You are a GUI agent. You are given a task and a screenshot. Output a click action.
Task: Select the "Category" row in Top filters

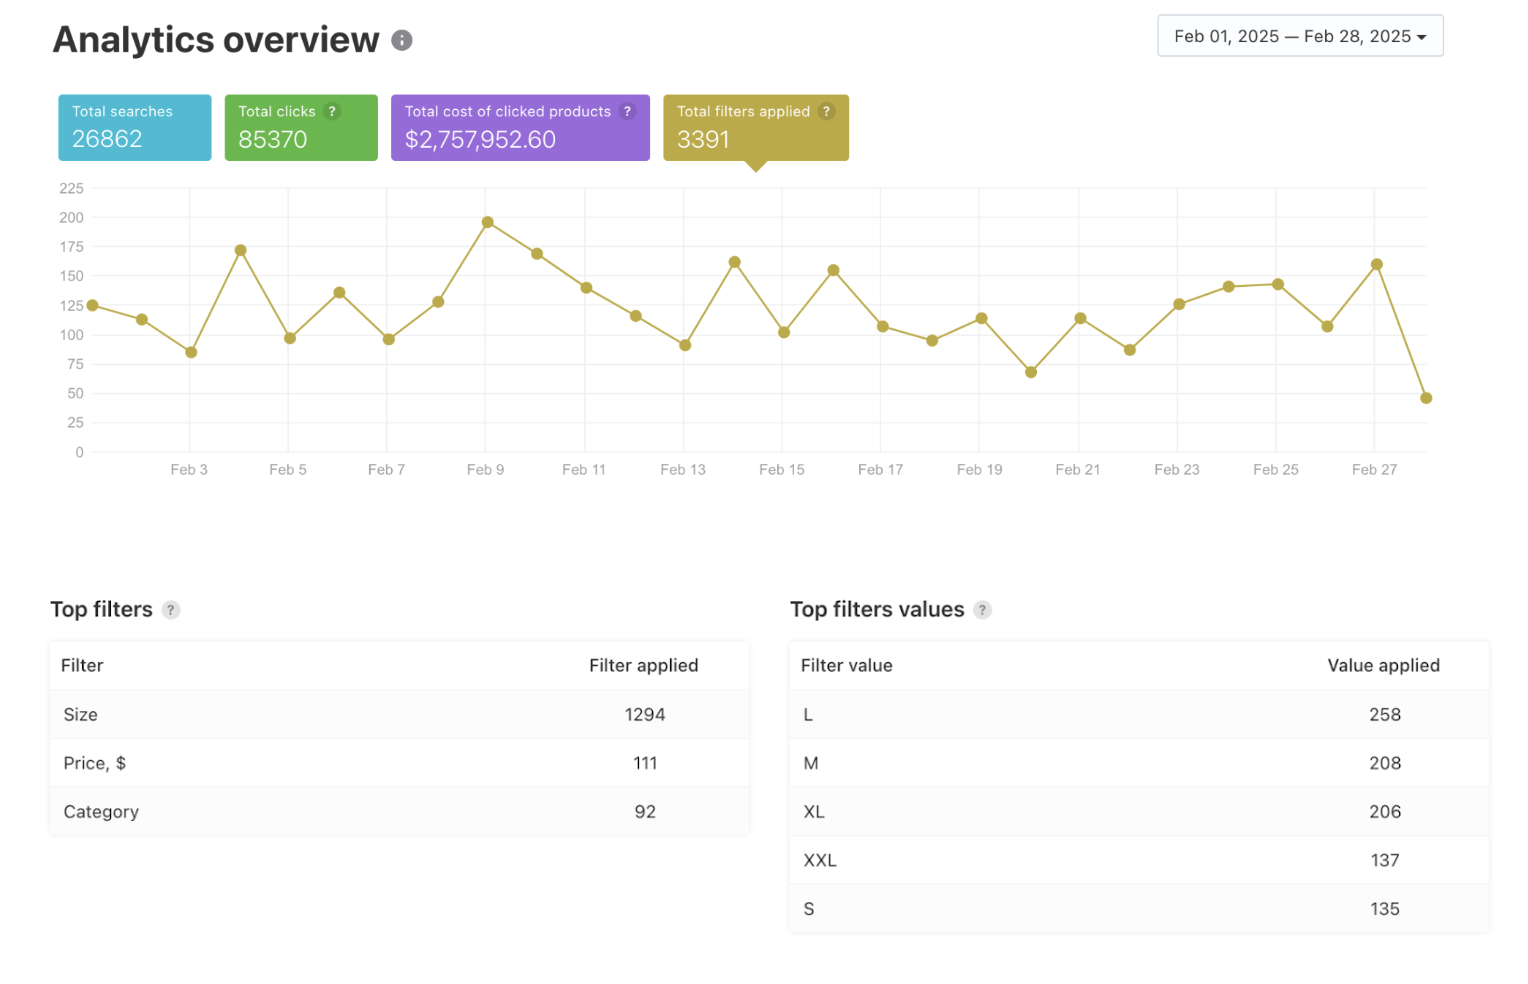point(399,812)
